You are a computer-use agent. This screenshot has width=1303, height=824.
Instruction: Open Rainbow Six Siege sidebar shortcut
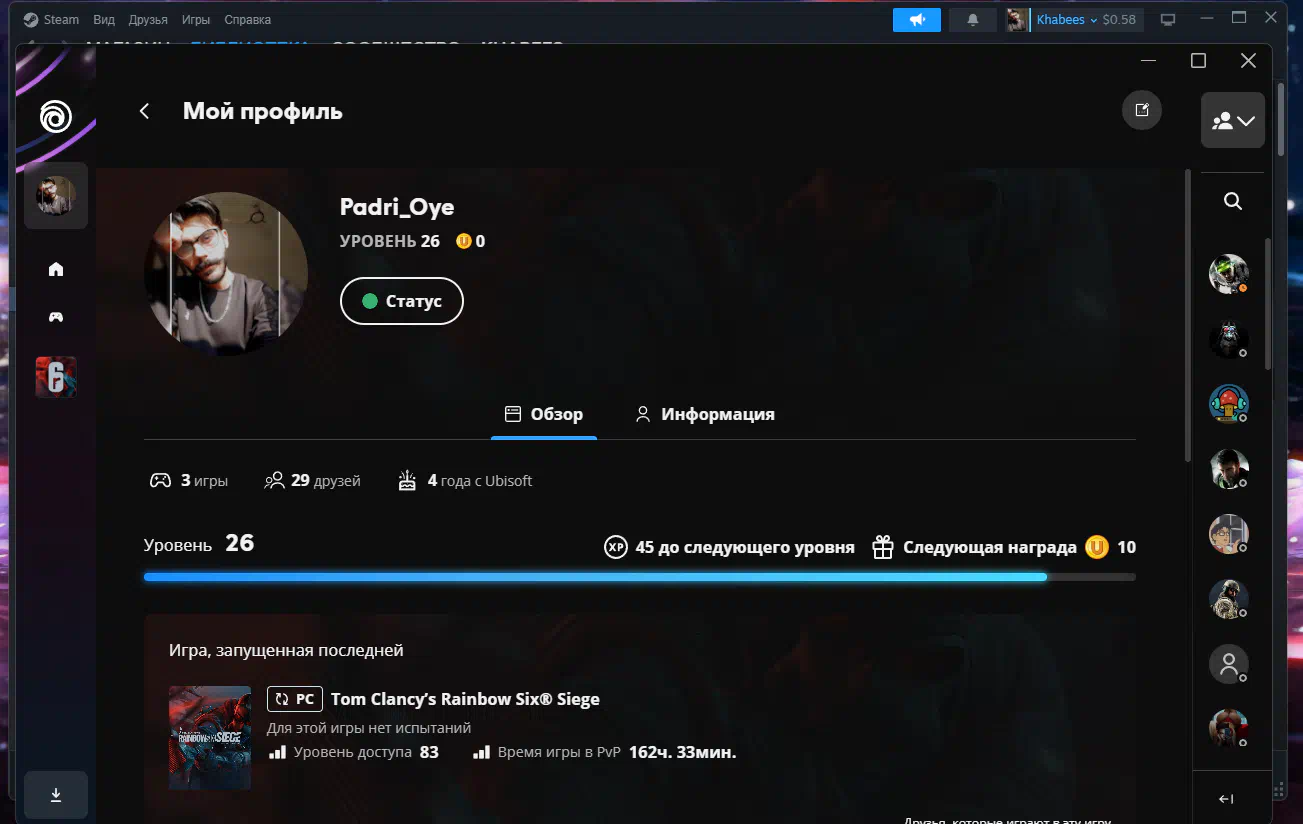click(56, 377)
